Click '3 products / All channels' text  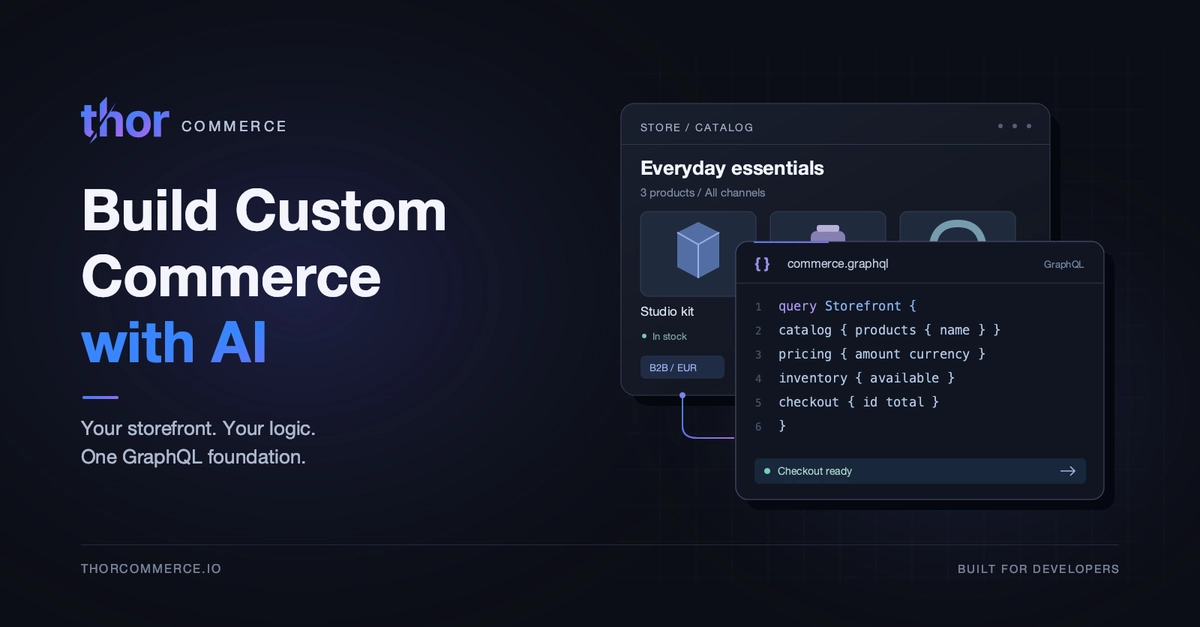pyautogui.click(x=702, y=192)
